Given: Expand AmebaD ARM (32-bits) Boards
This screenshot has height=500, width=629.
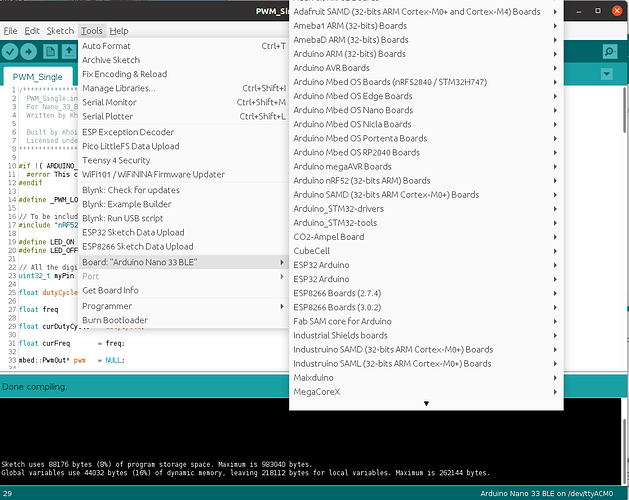Looking at the screenshot, I should click(426, 40).
